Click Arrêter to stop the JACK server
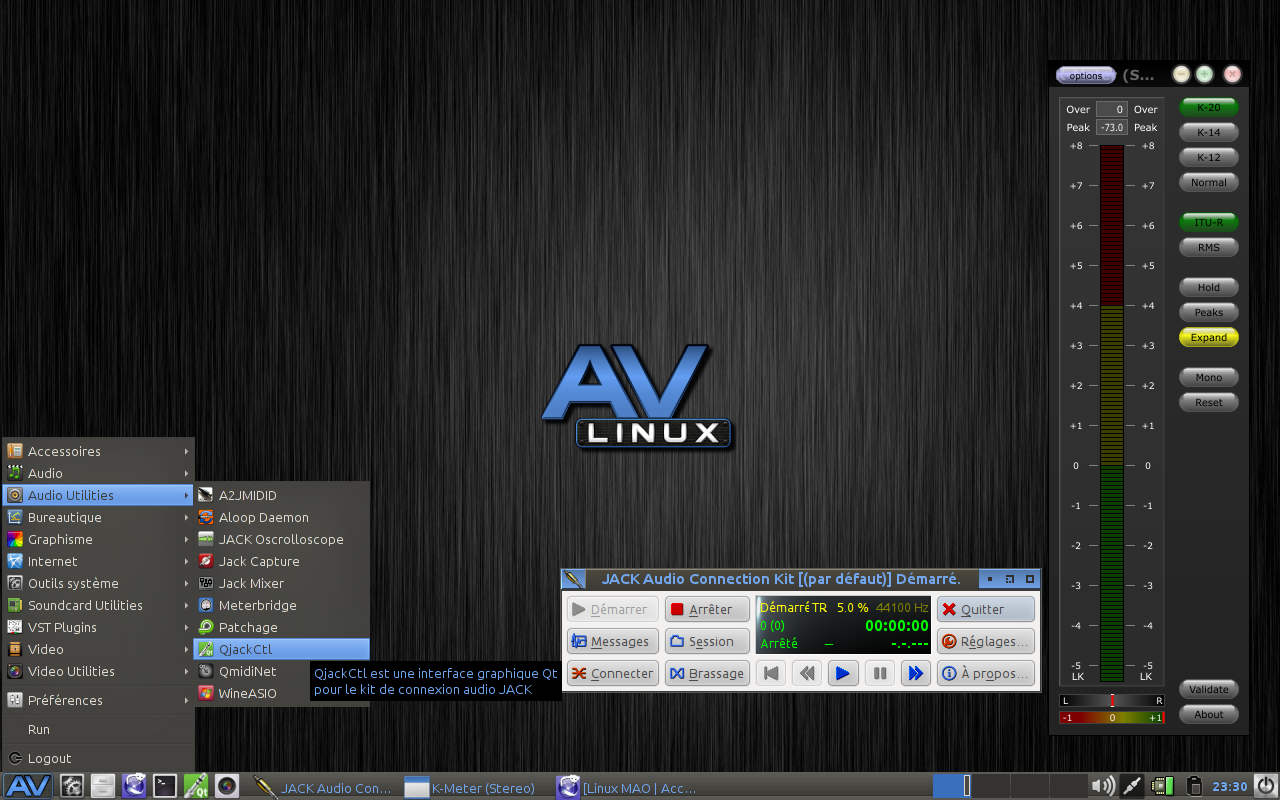Image resolution: width=1280 pixels, height=800 pixels. (707, 609)
